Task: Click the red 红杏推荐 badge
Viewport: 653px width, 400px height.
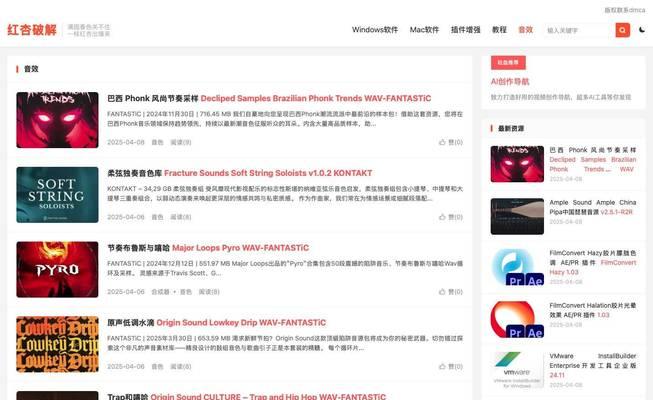Action: pos(508,62)
